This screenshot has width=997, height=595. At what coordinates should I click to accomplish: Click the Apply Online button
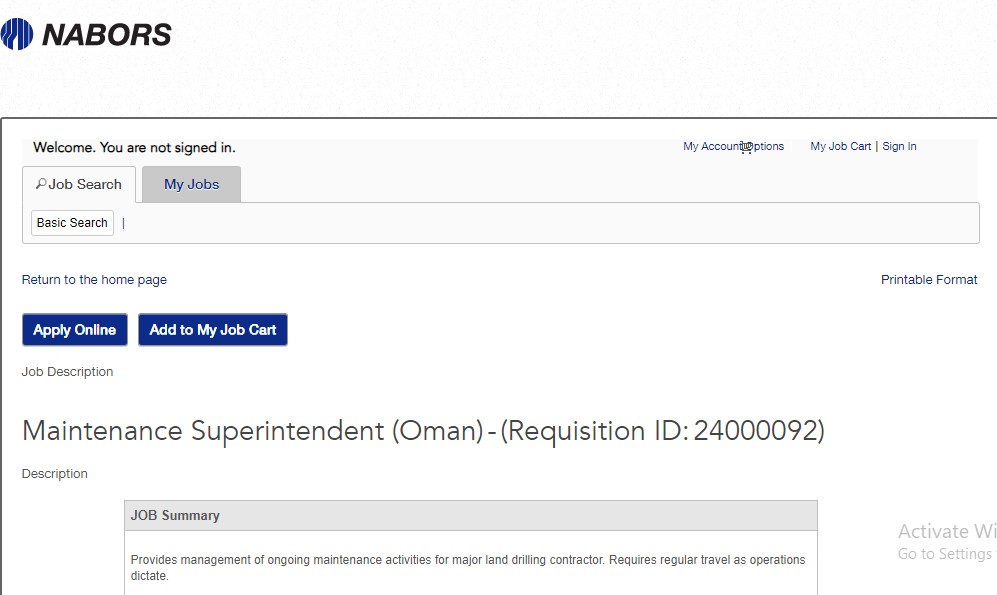click(x=75, y=330)
